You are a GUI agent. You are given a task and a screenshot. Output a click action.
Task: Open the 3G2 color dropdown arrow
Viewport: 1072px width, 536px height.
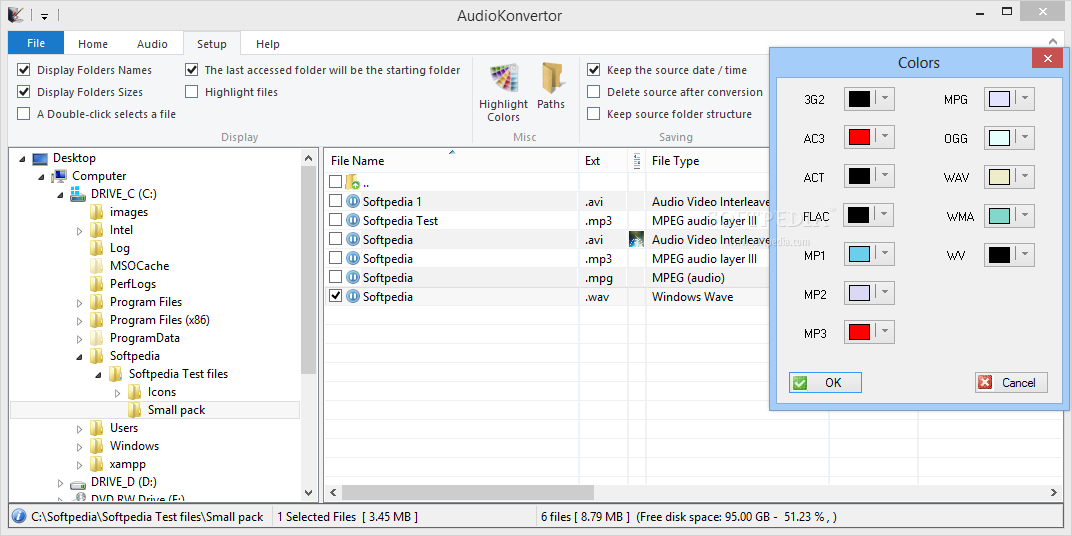click(x=885, y=99)
